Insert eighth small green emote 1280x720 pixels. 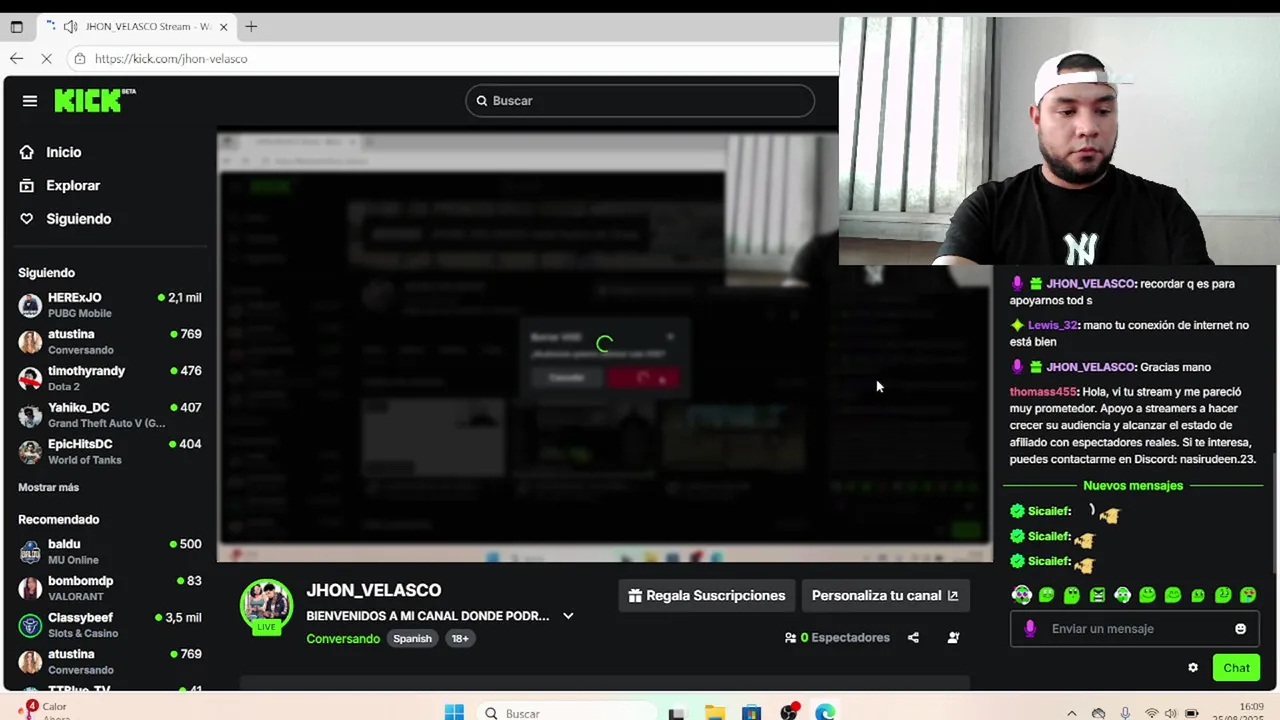(1198, 595)
